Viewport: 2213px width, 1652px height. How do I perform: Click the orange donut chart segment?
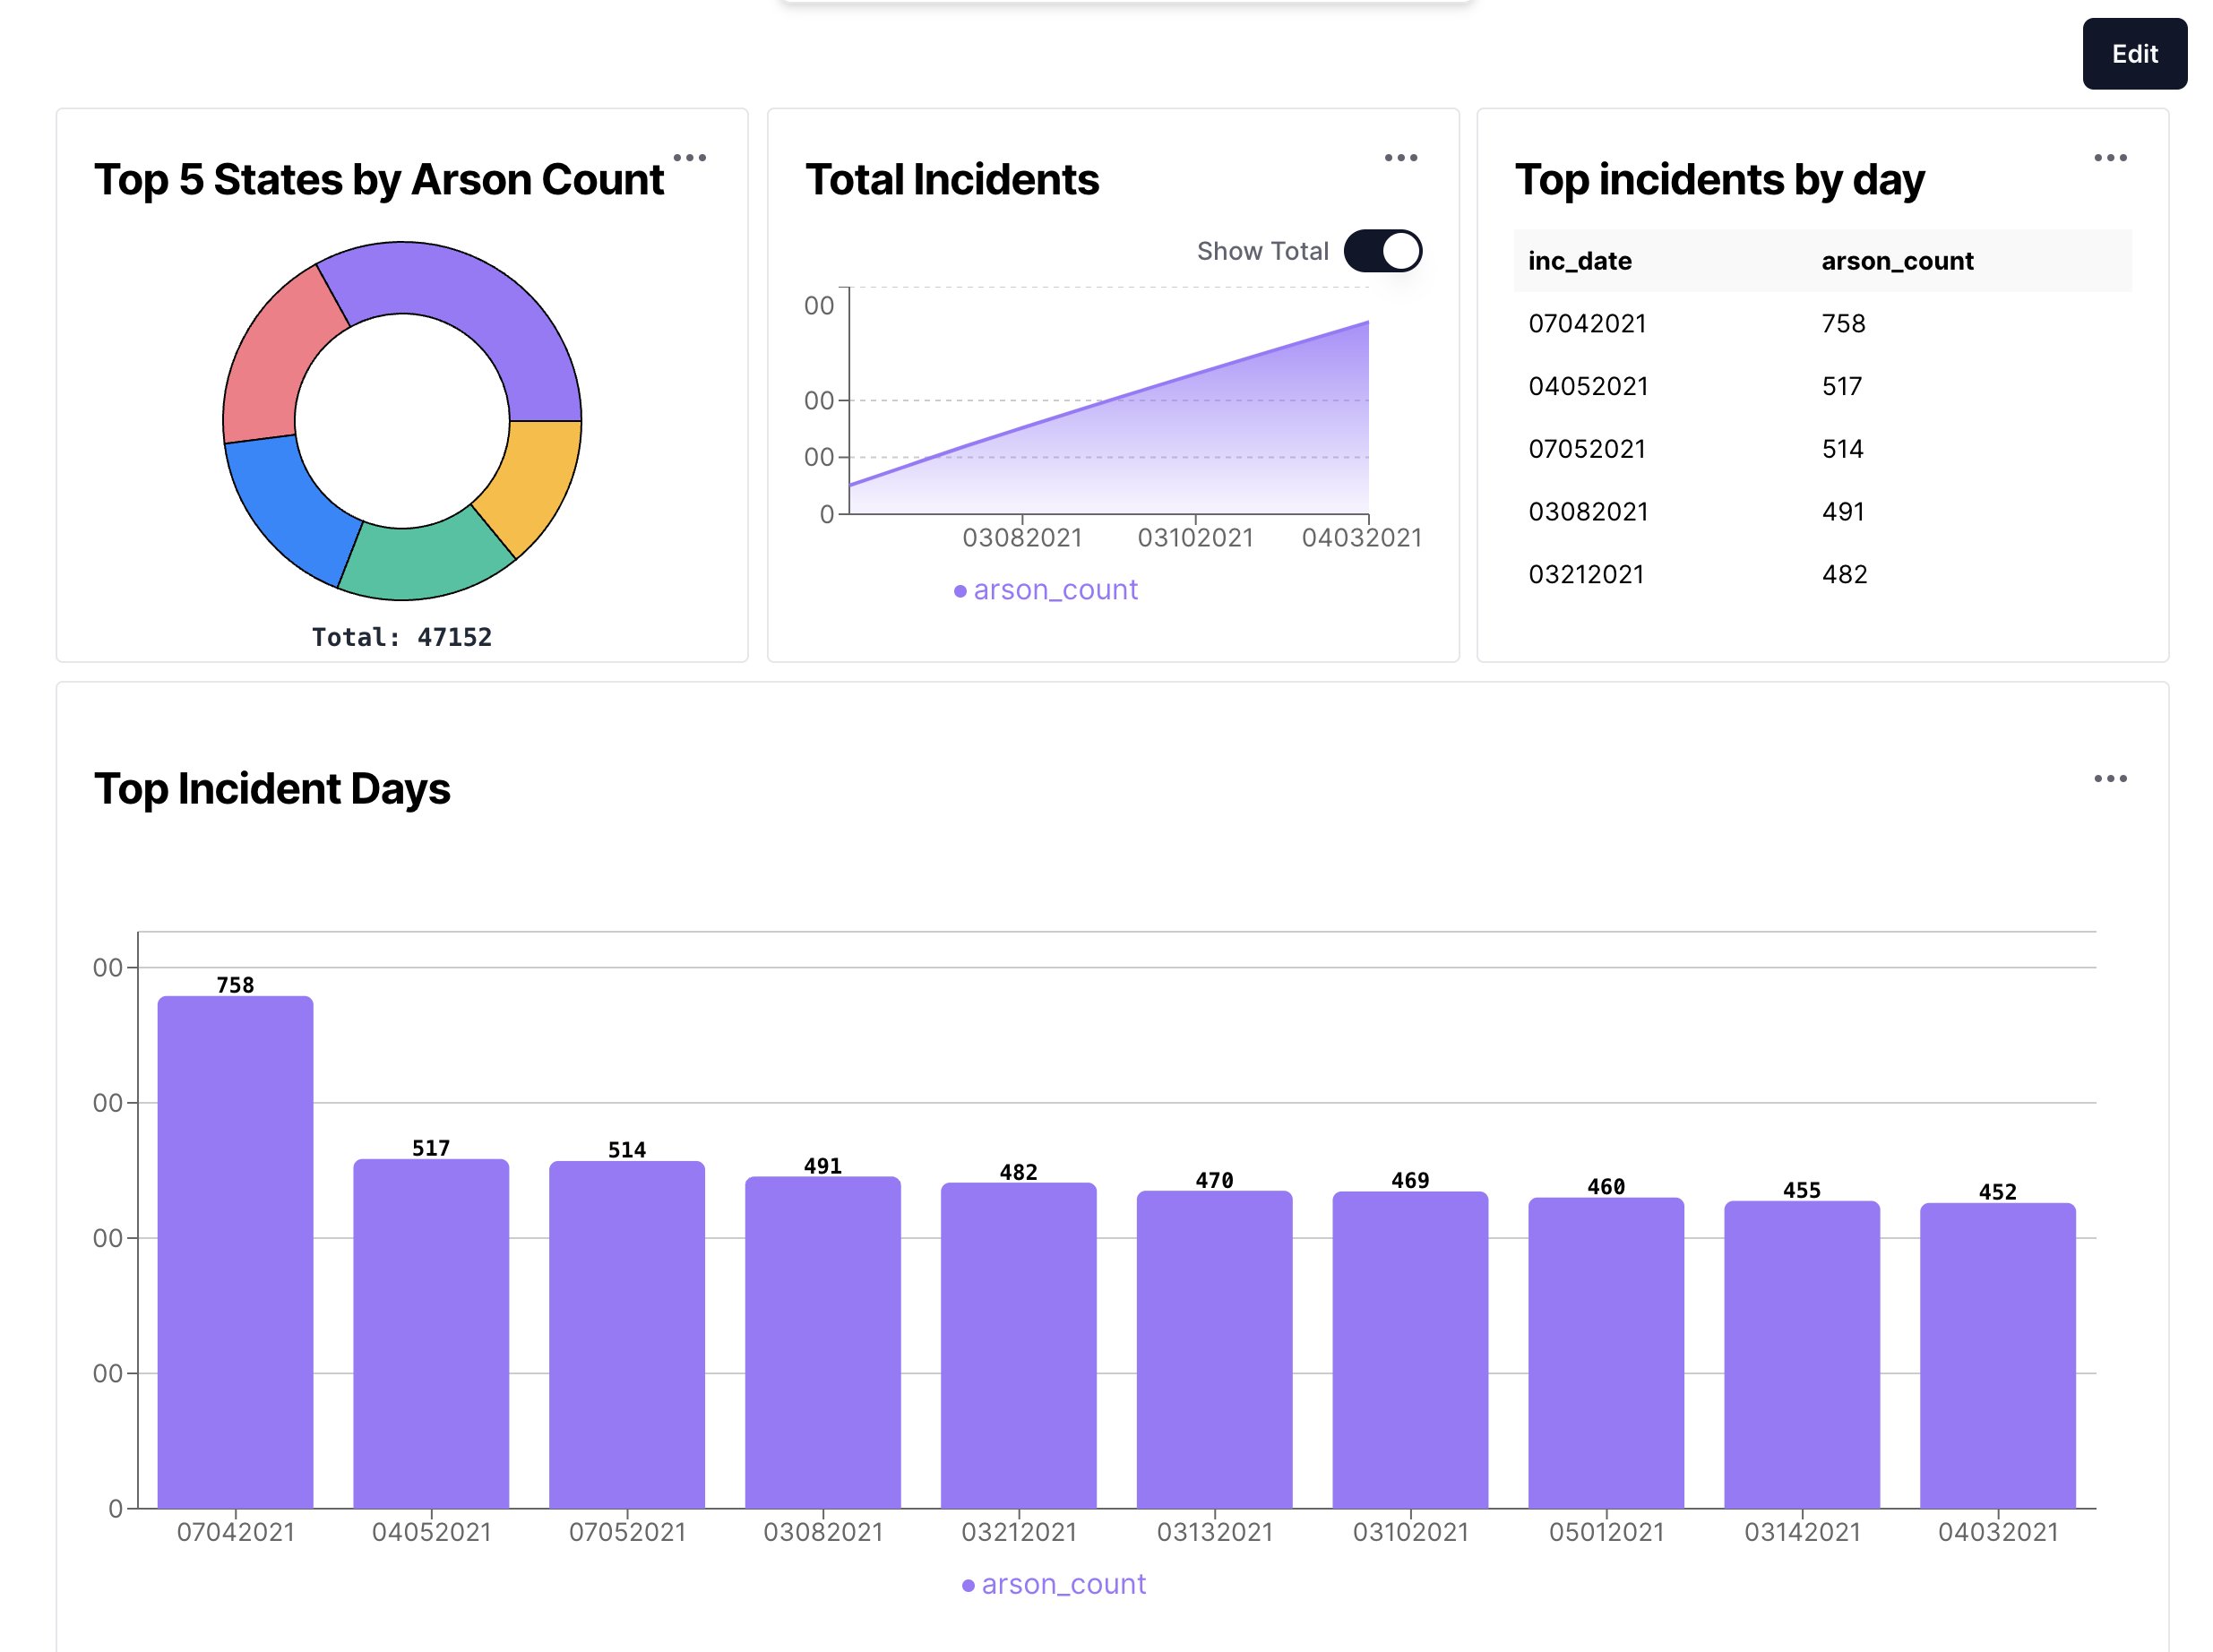pyautogui.click(x=530, y=480)
